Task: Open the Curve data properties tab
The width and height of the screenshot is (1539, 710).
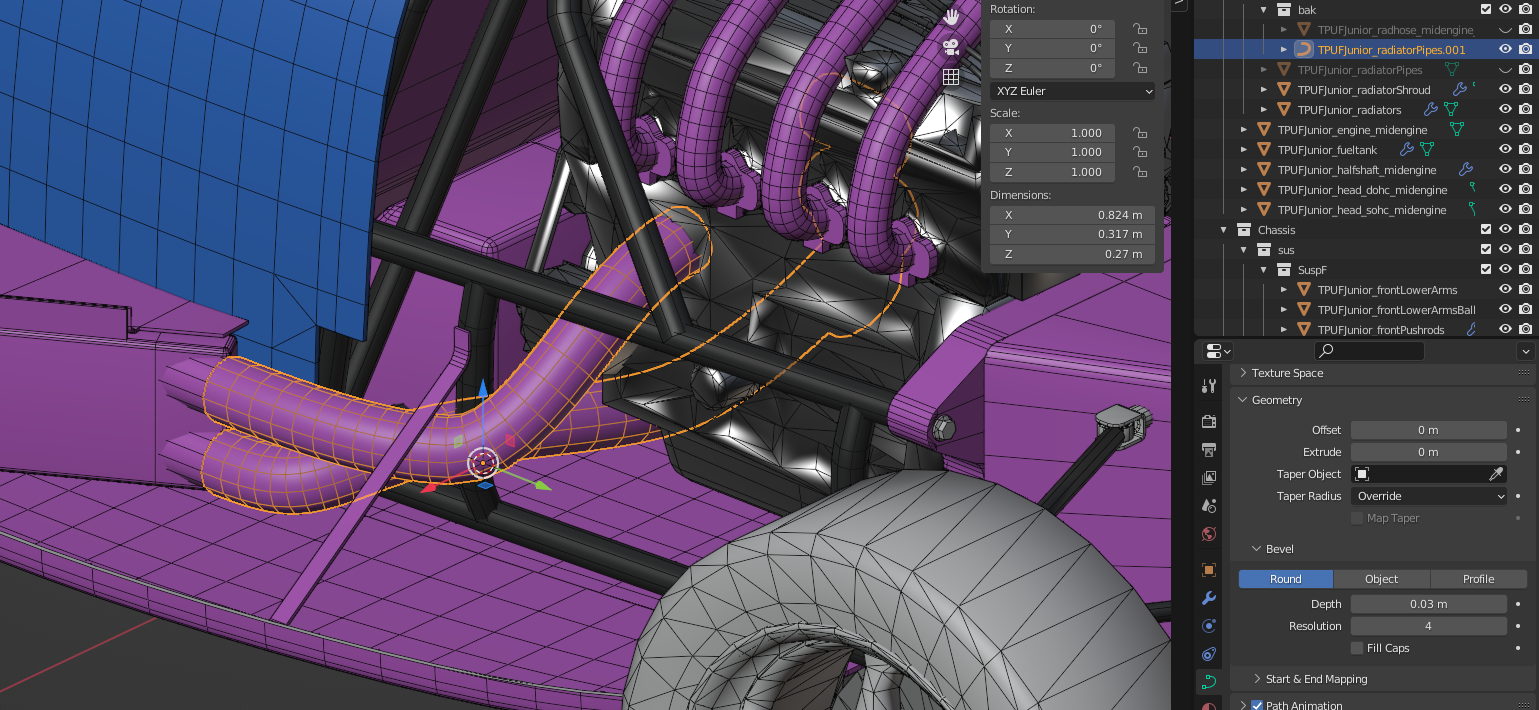Action: point(1209,682)
